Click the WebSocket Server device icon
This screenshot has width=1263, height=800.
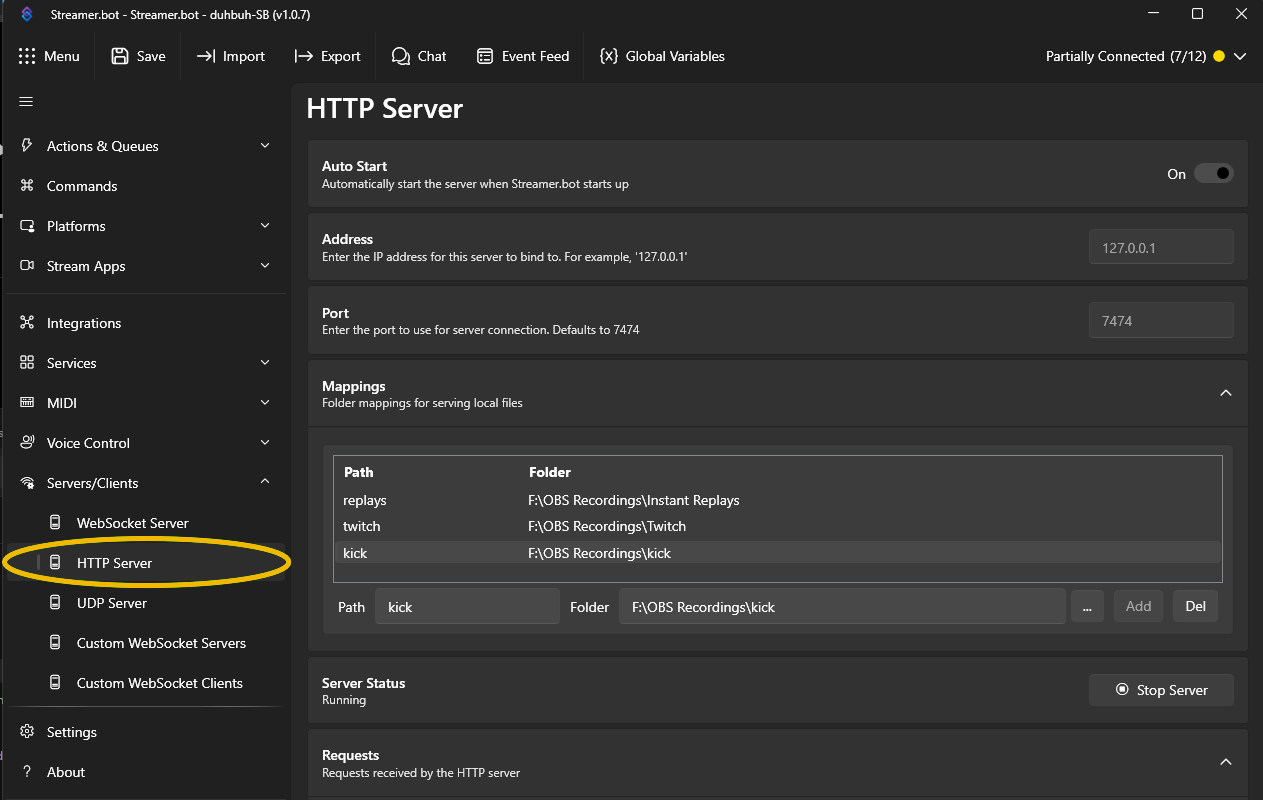pyautogui.click(x=56, y=523)
